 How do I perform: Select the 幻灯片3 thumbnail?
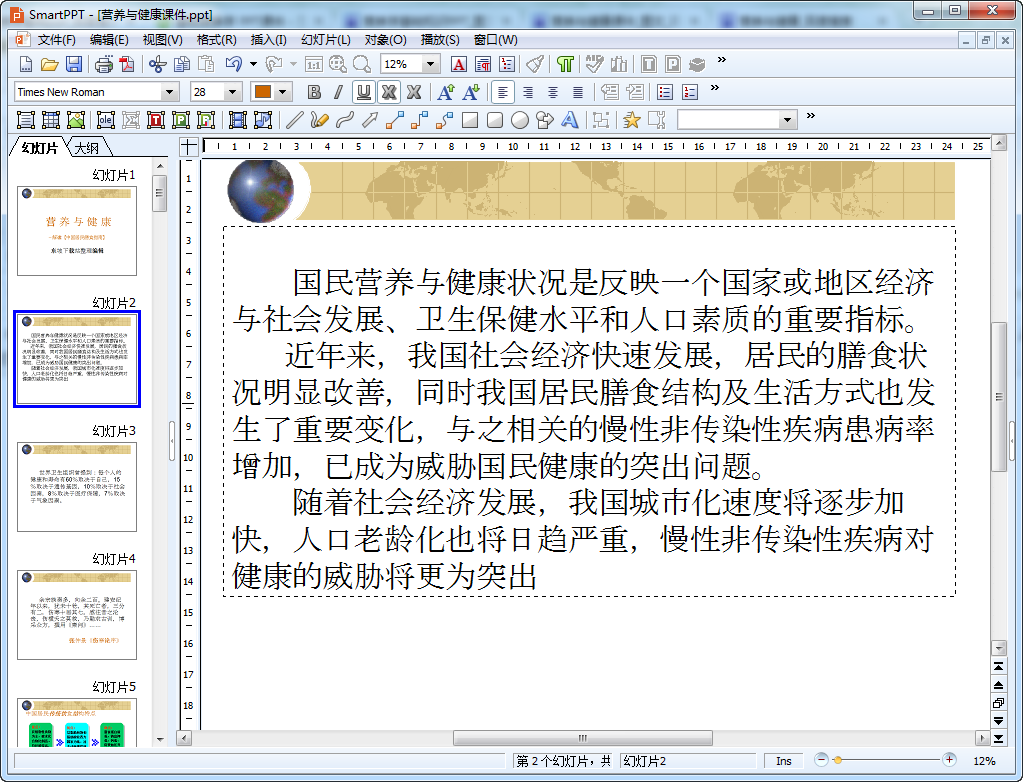[77, 487]
